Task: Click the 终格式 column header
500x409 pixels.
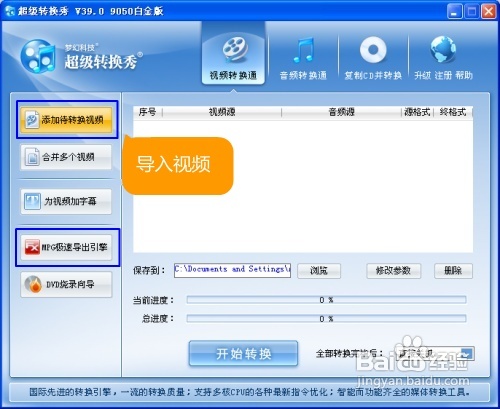Action: [x=453, y=112]
